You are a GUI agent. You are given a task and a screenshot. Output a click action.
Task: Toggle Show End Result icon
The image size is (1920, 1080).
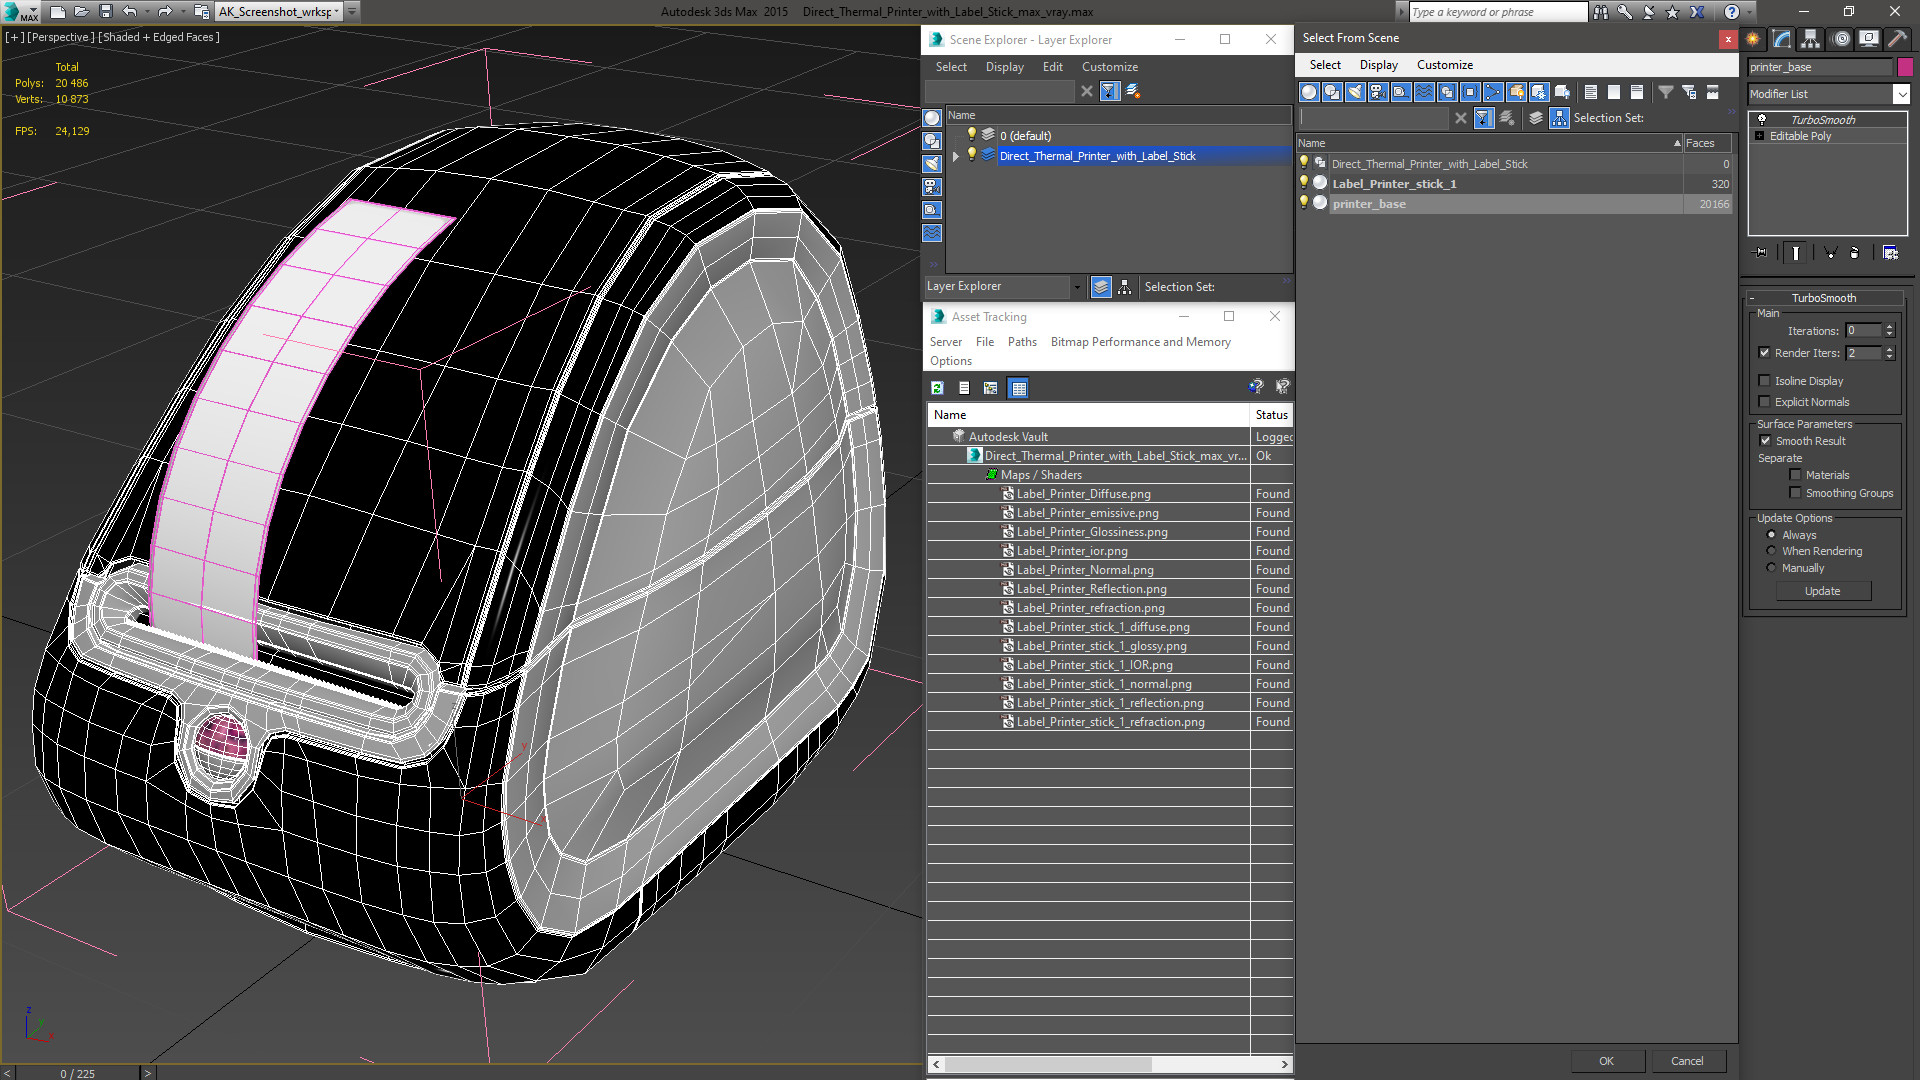pos(1796,253)
